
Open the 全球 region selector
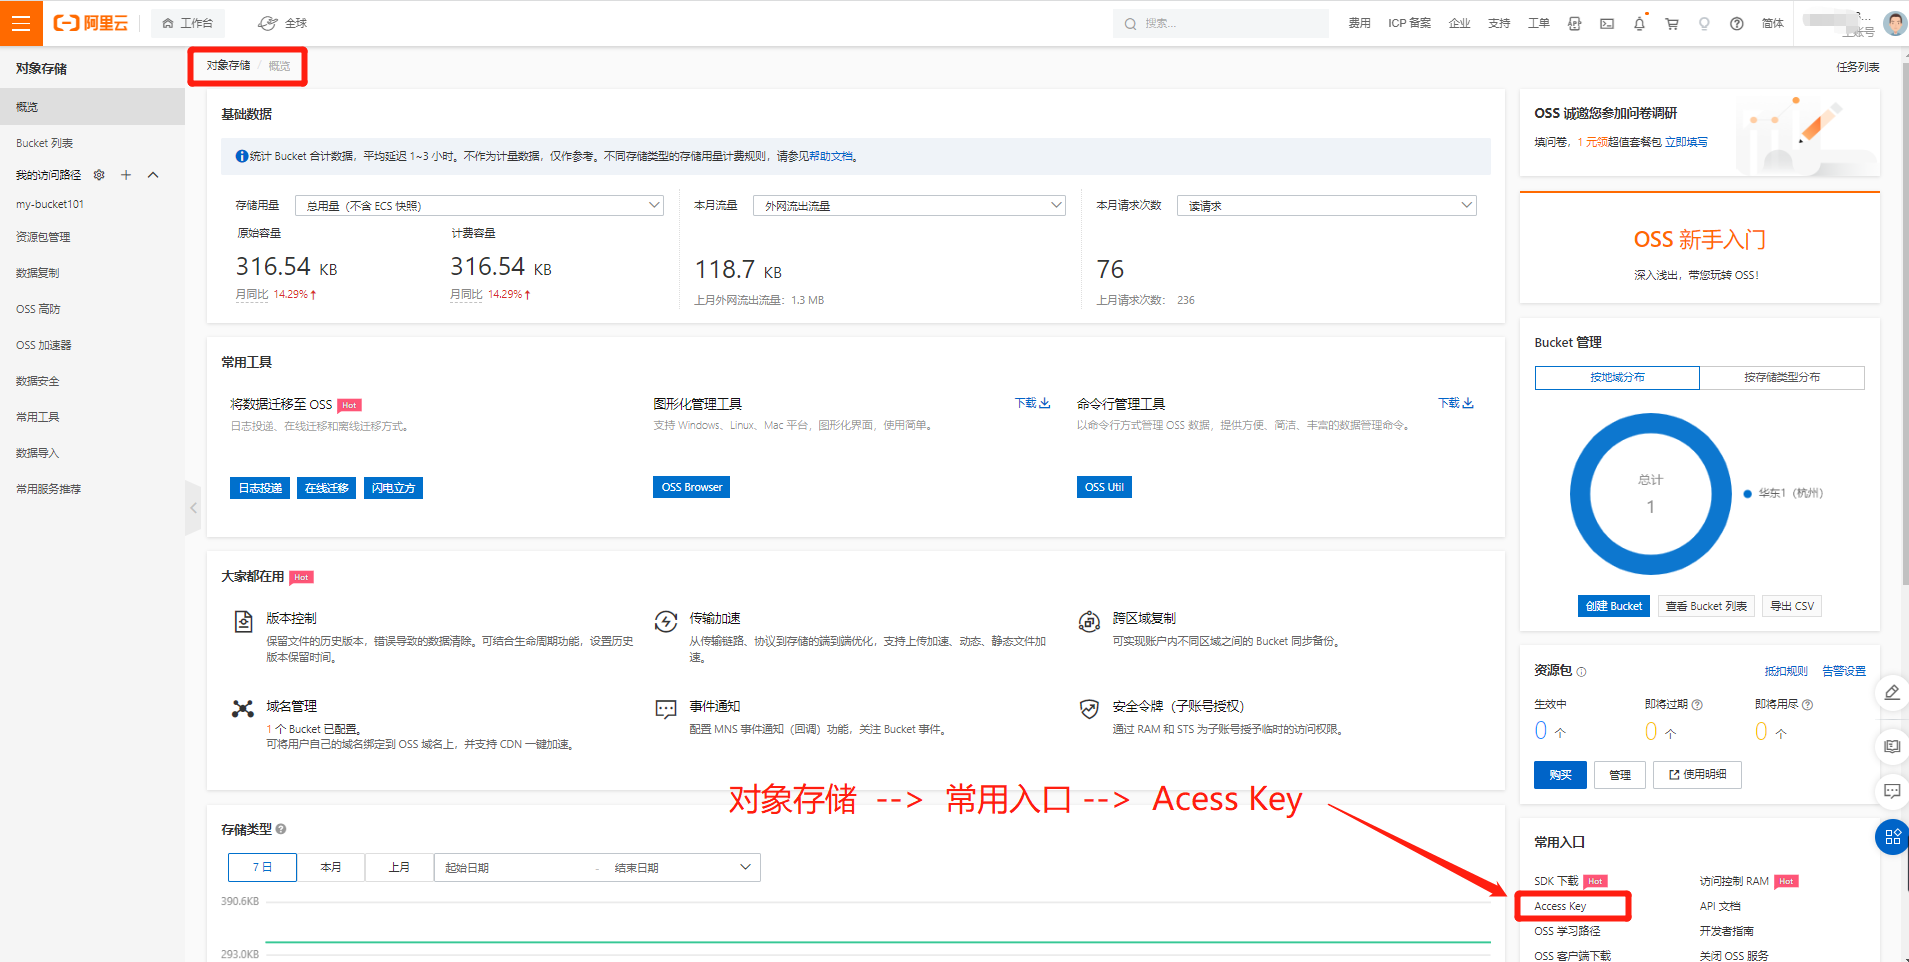tap(283, 23)
